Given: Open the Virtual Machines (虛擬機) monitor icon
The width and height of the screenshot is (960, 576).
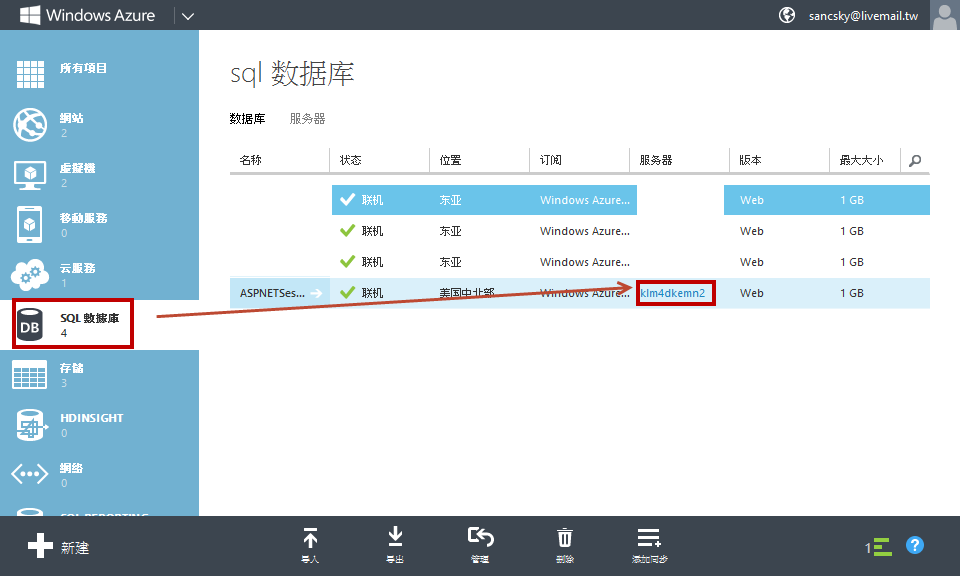Looking at the screenshot, I should [30, 175].
